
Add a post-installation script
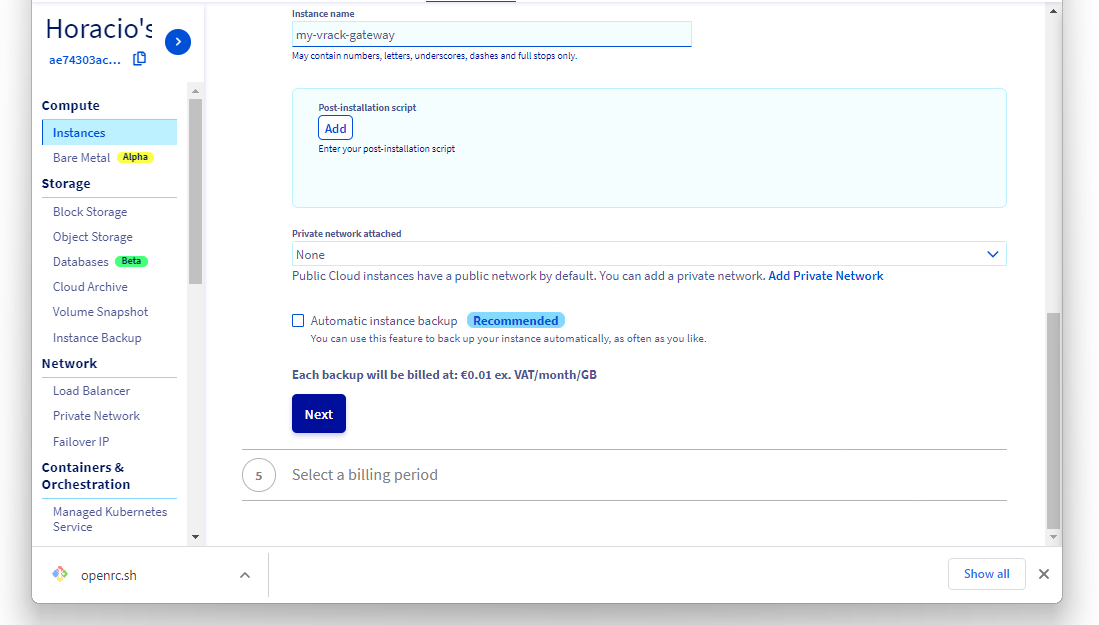[x=335, y=128]
